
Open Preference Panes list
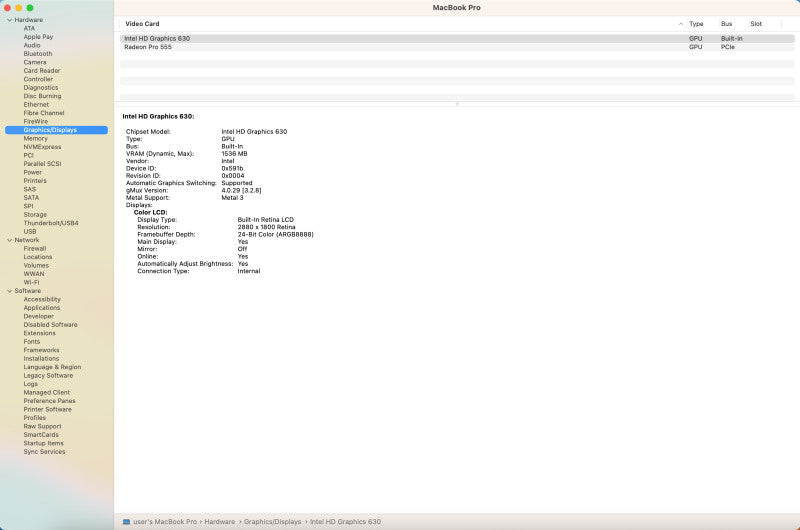tap(49, 401)
